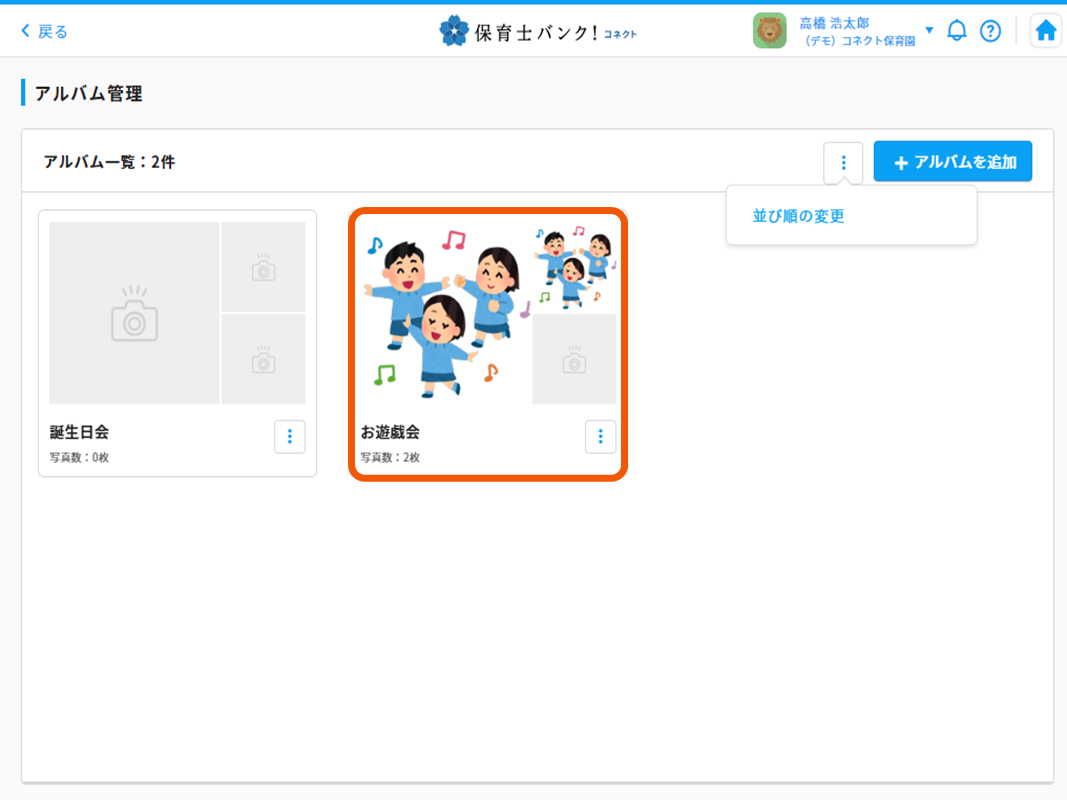
Task: Select the home icon
Action: [1045, 30]
